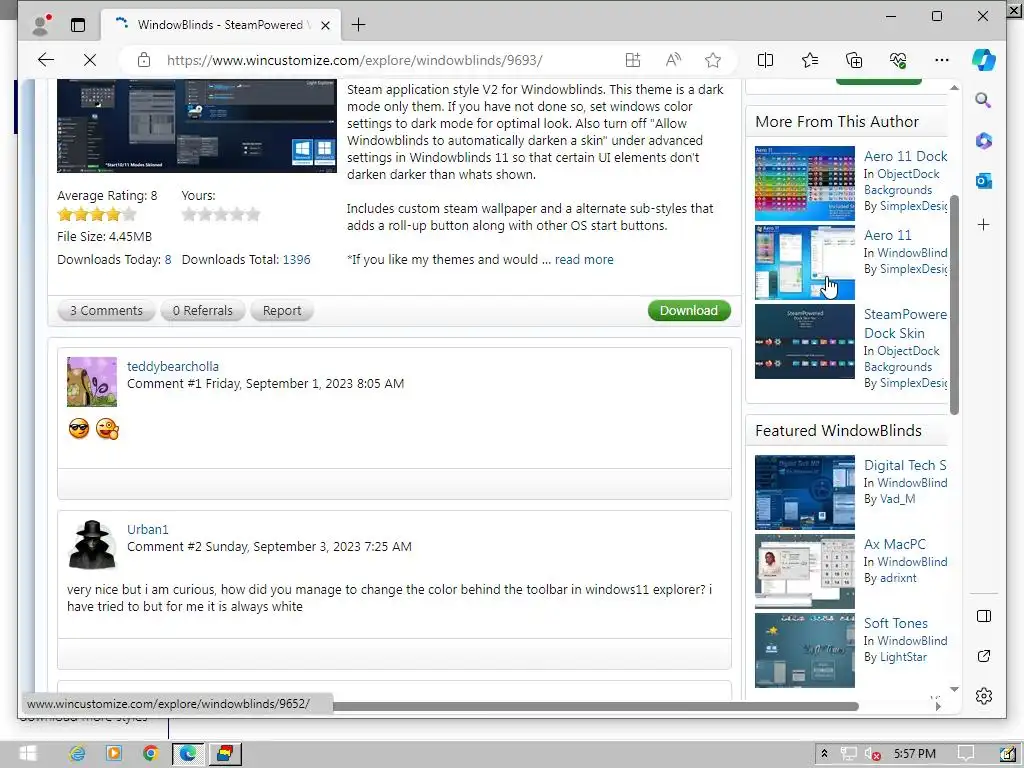Open SteamPowered Dock Skin thumbnail
Screen dimensions: 1024x768
click(805, 342)
